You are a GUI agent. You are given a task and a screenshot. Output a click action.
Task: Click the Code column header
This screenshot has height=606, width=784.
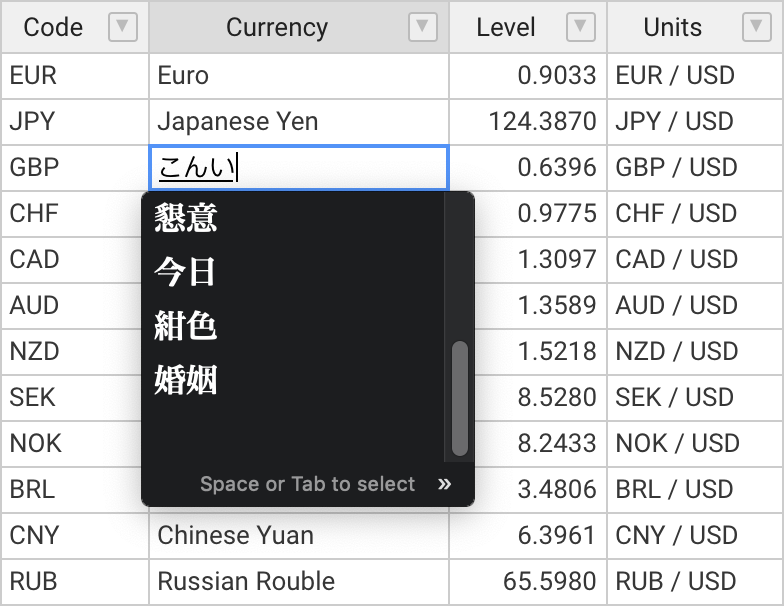point(75,27)
